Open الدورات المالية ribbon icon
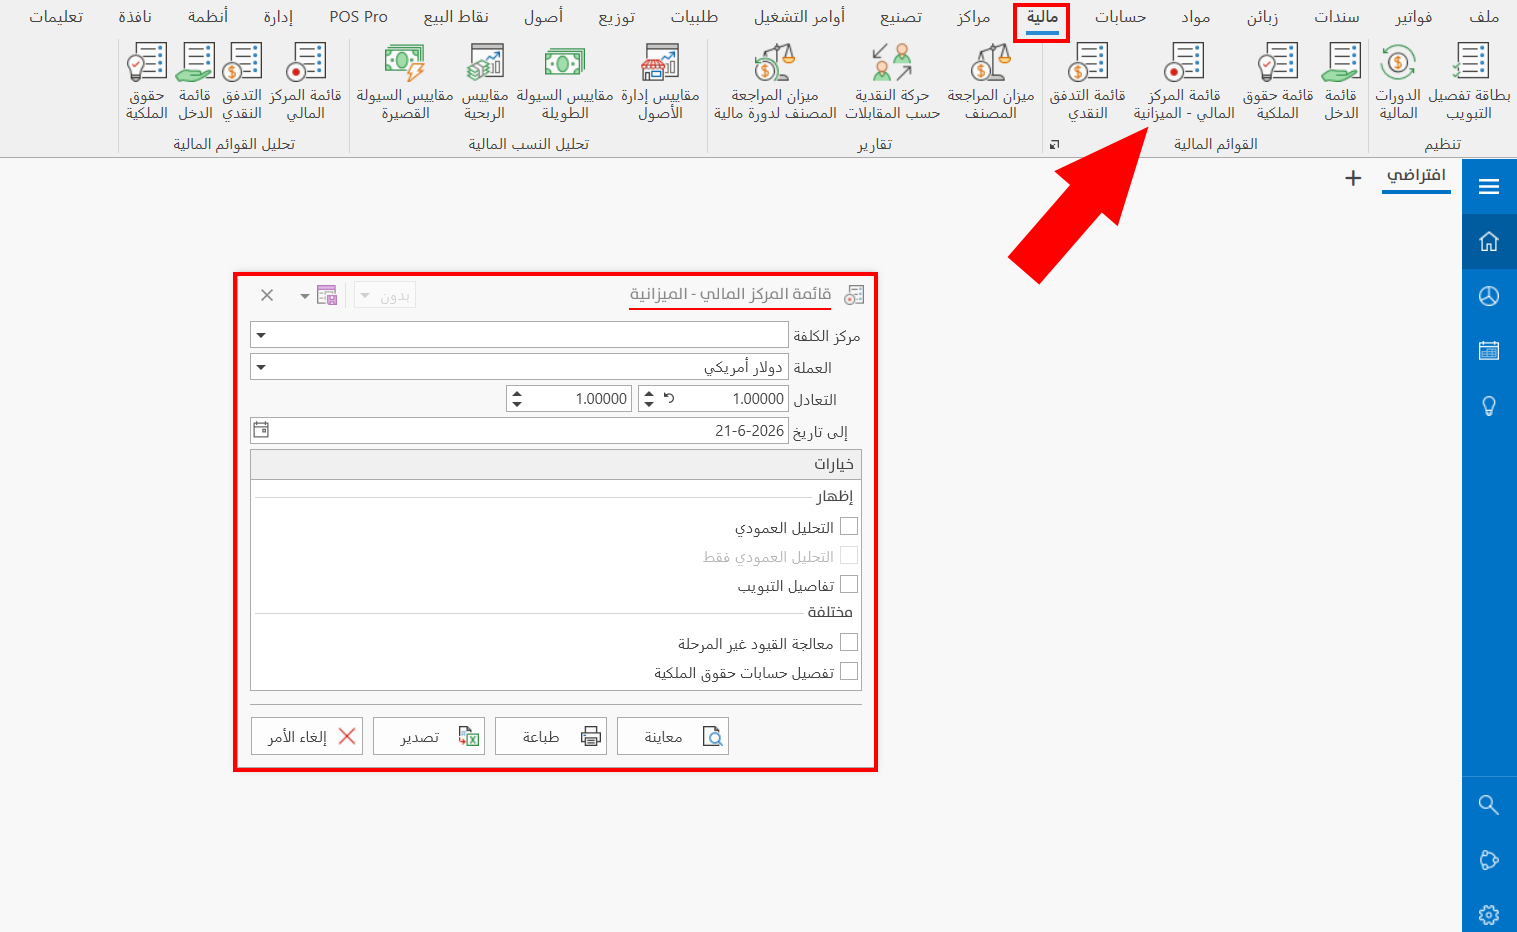1517x932 pixels. (1398, 82)
